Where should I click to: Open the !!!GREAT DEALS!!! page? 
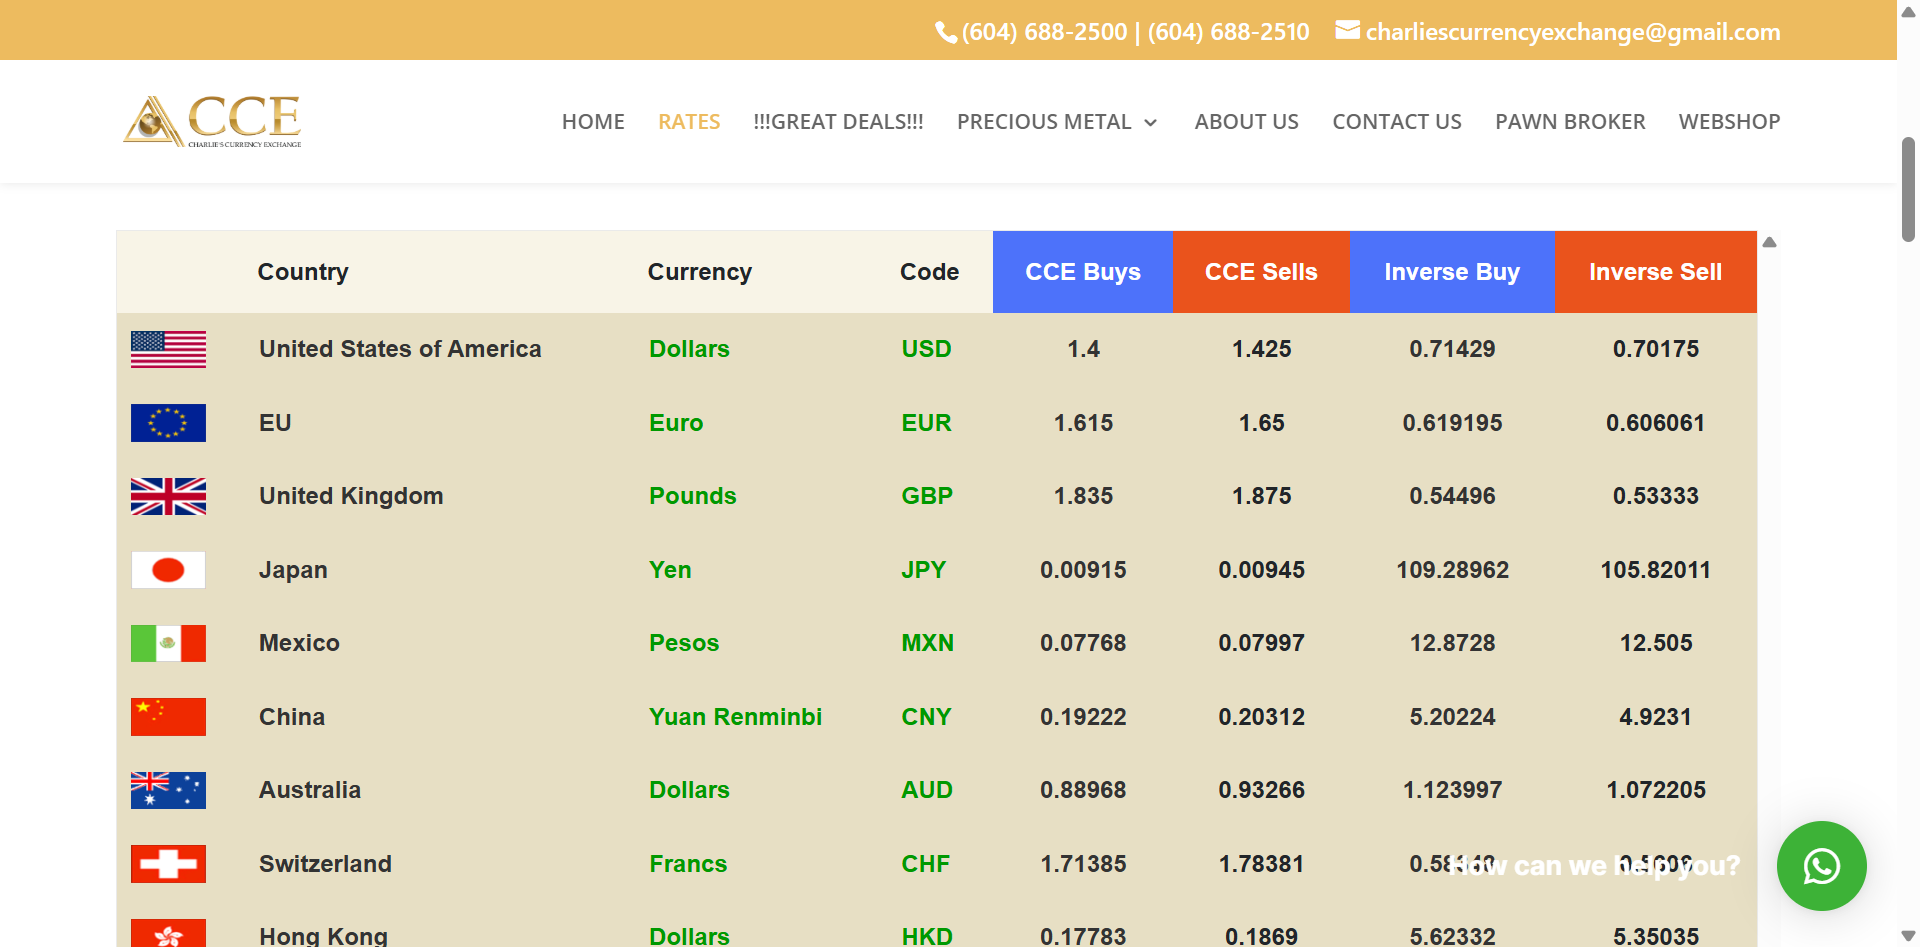click(838, 121)
